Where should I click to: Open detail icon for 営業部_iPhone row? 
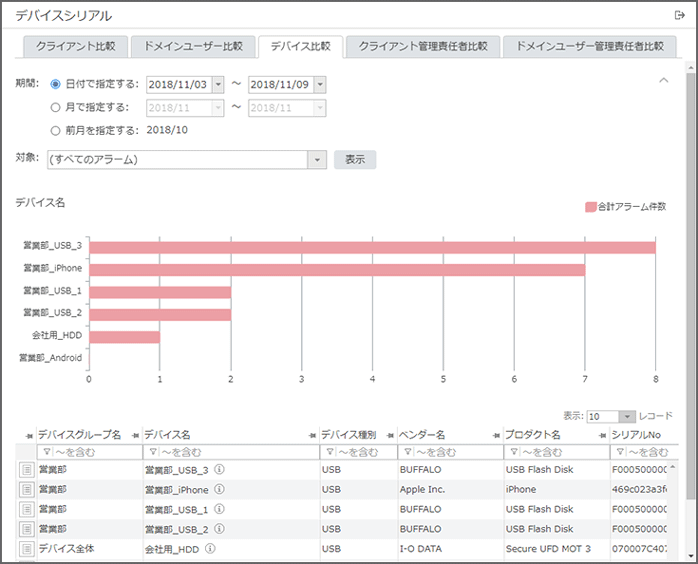(x=27, y=490)
